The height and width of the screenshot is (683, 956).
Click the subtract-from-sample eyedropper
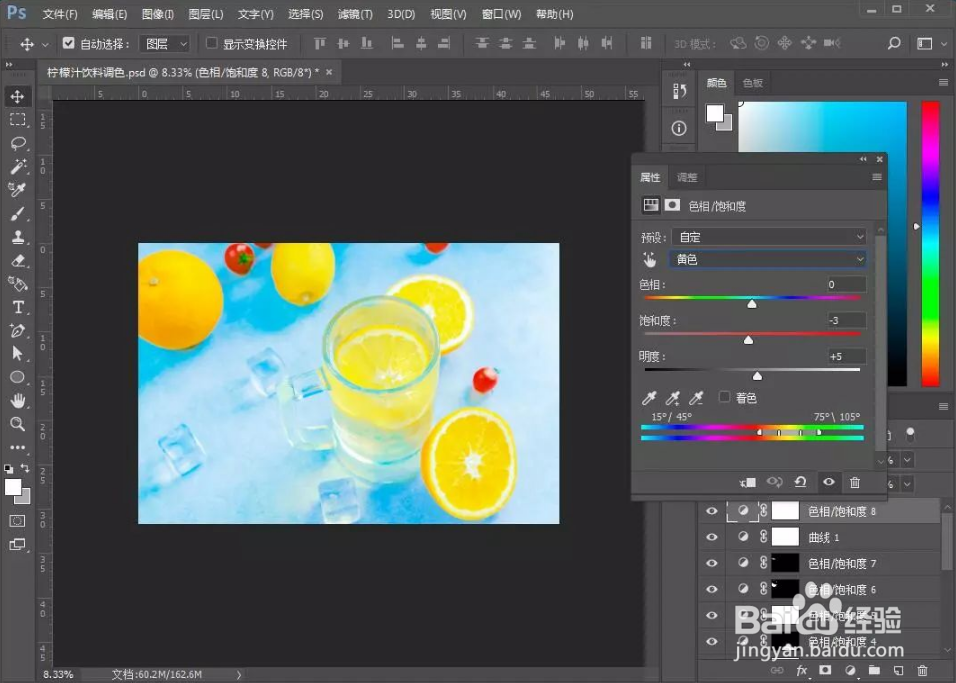pos(696,398)
